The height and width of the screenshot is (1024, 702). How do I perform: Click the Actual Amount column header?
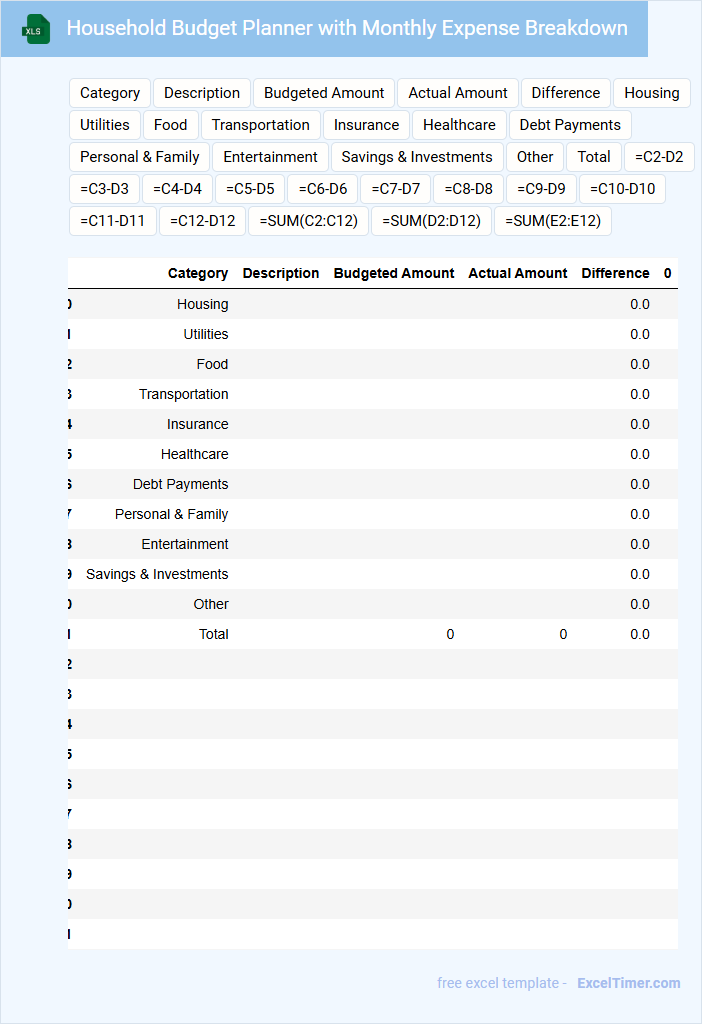click(517, 273)
